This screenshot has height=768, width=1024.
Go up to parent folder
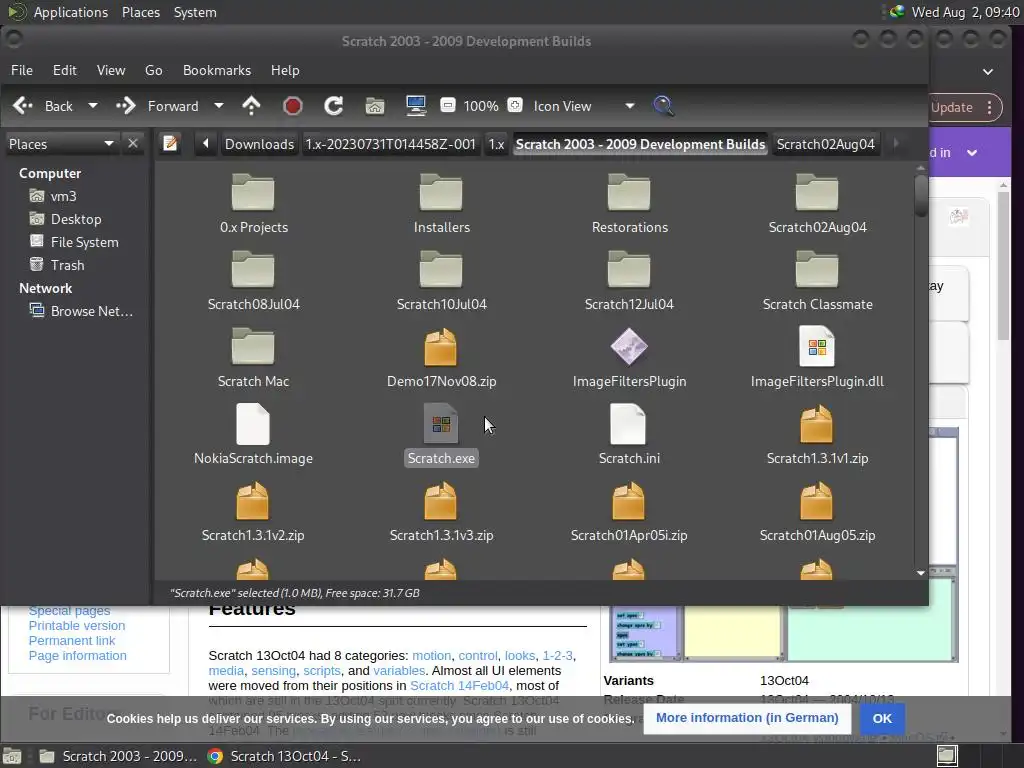click(251, 106)
